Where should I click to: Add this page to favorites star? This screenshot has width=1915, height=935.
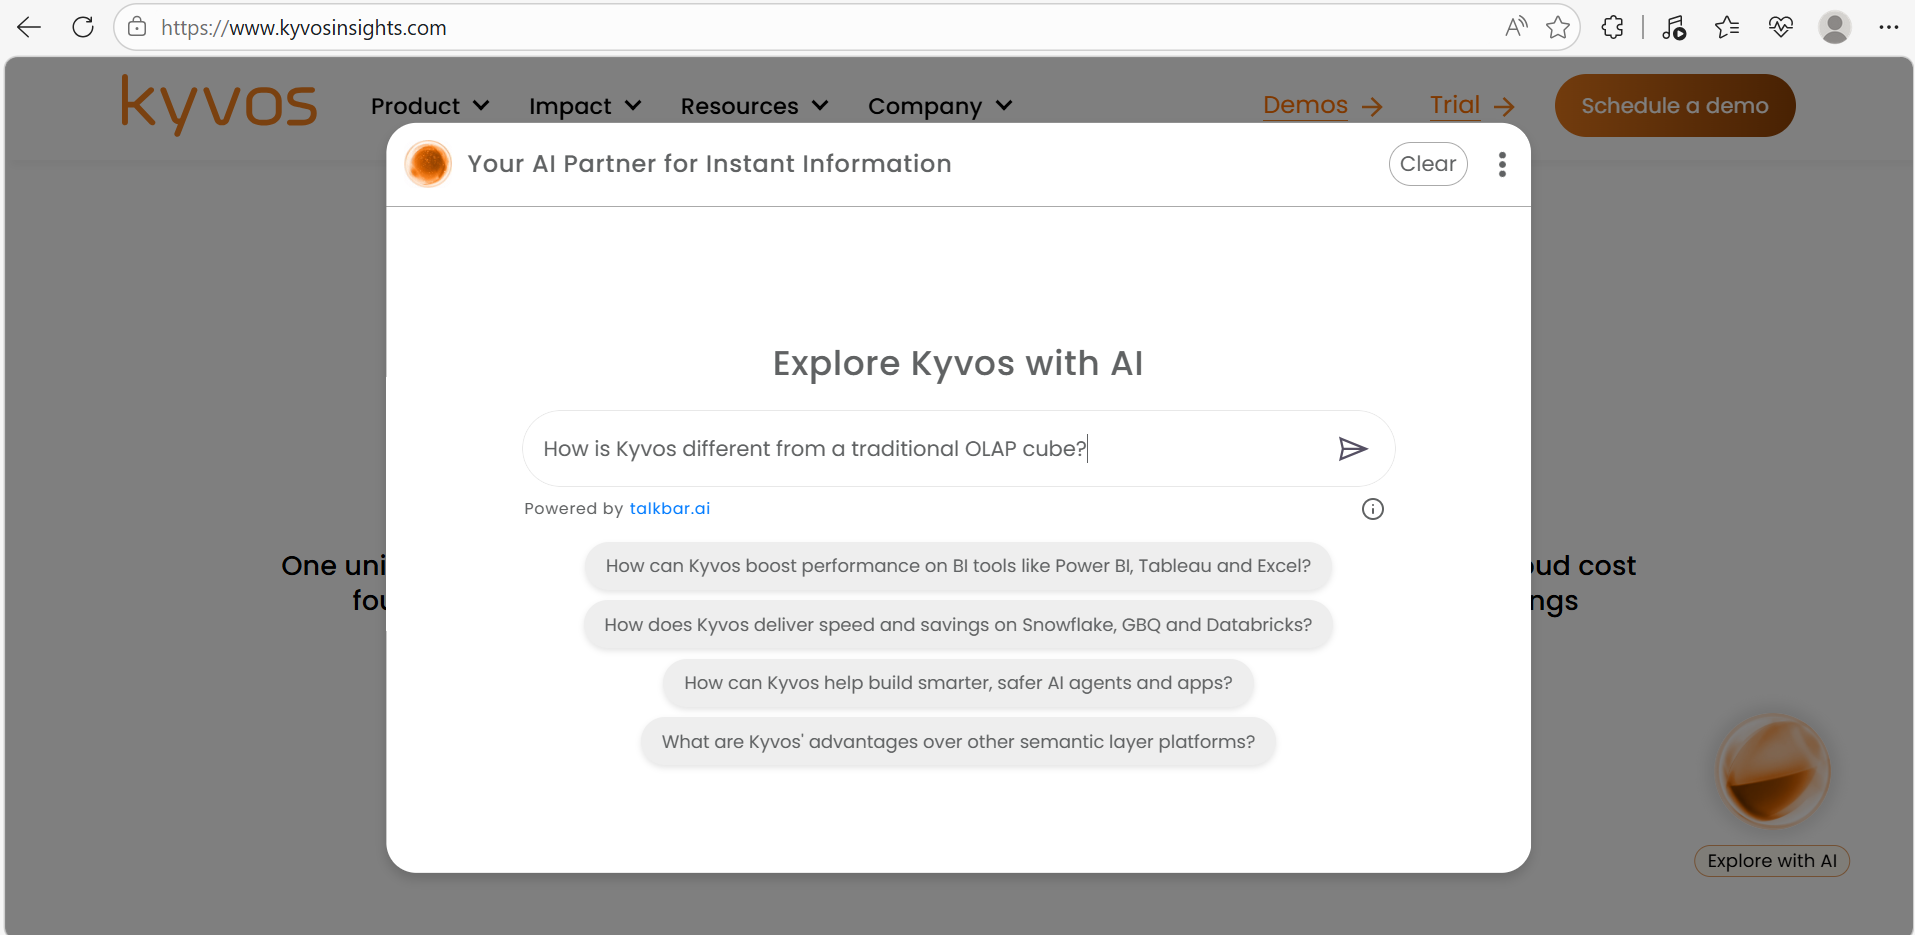point(1557,27)
